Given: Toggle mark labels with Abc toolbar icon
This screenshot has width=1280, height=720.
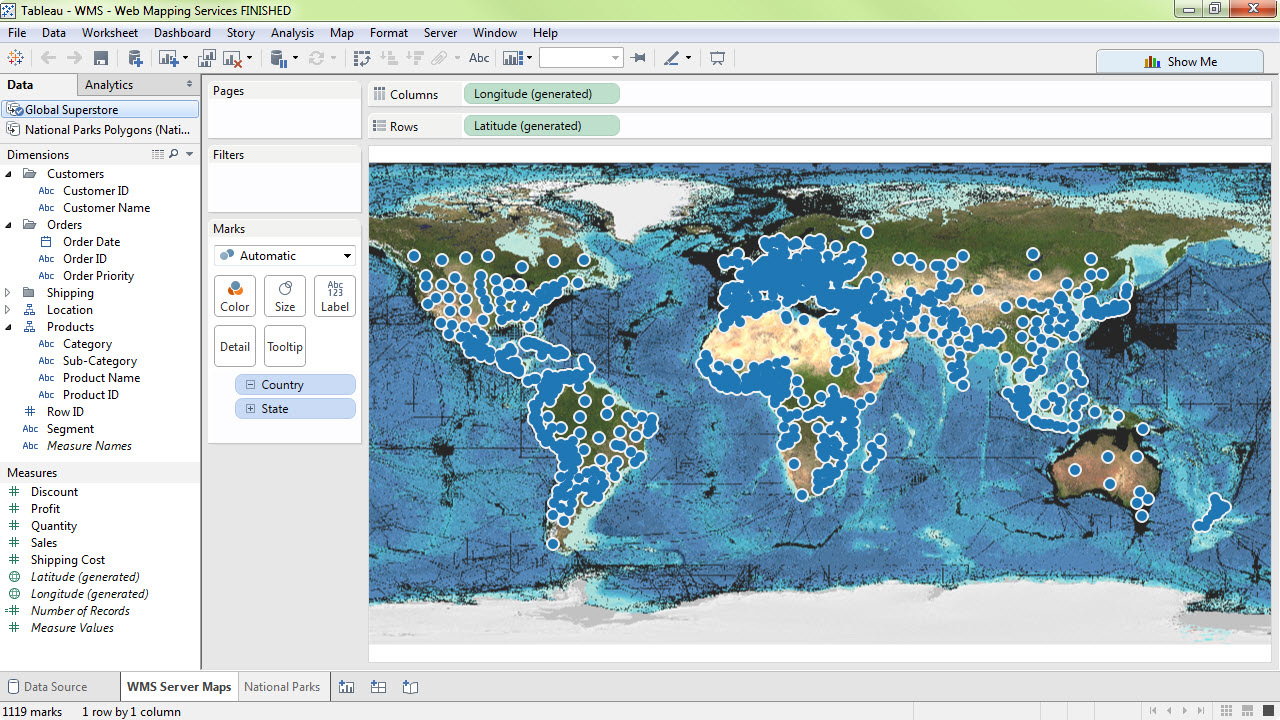Looking at the screenshot, I should click(x=479, y=58).
